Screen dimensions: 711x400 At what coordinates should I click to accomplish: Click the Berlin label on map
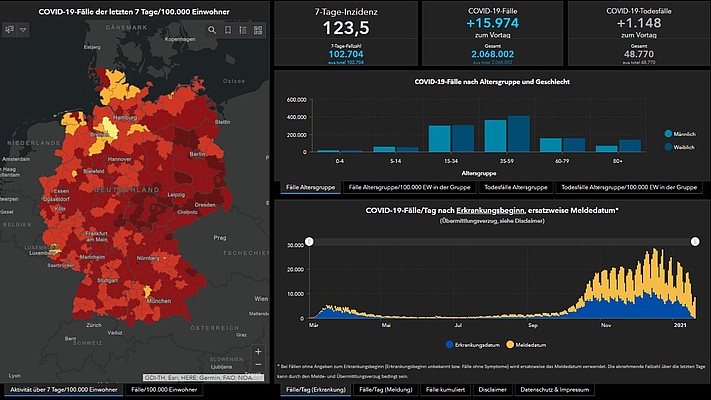tap(197, 154)
